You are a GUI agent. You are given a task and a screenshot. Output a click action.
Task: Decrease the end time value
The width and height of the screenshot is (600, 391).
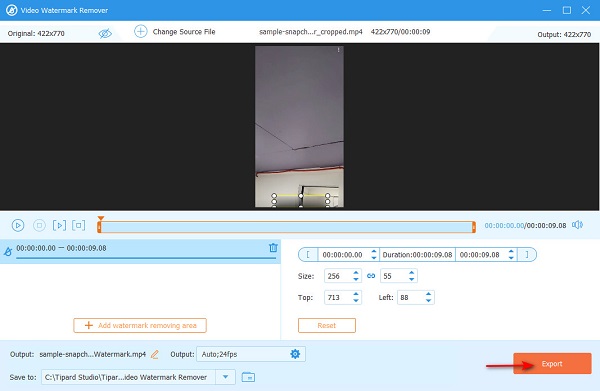click(x=511, y=258)
